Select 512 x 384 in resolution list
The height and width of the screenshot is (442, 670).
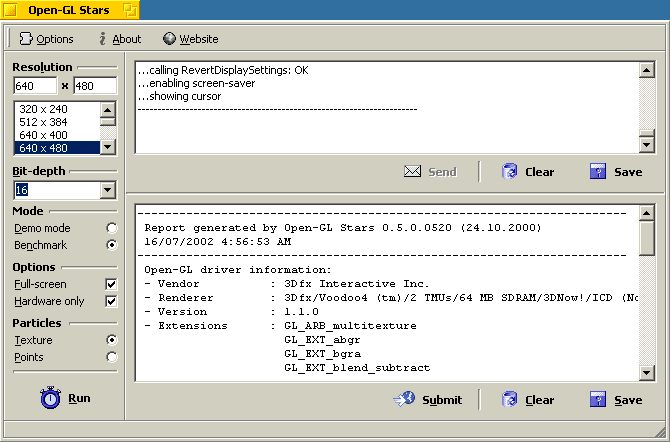coord(57,122)
